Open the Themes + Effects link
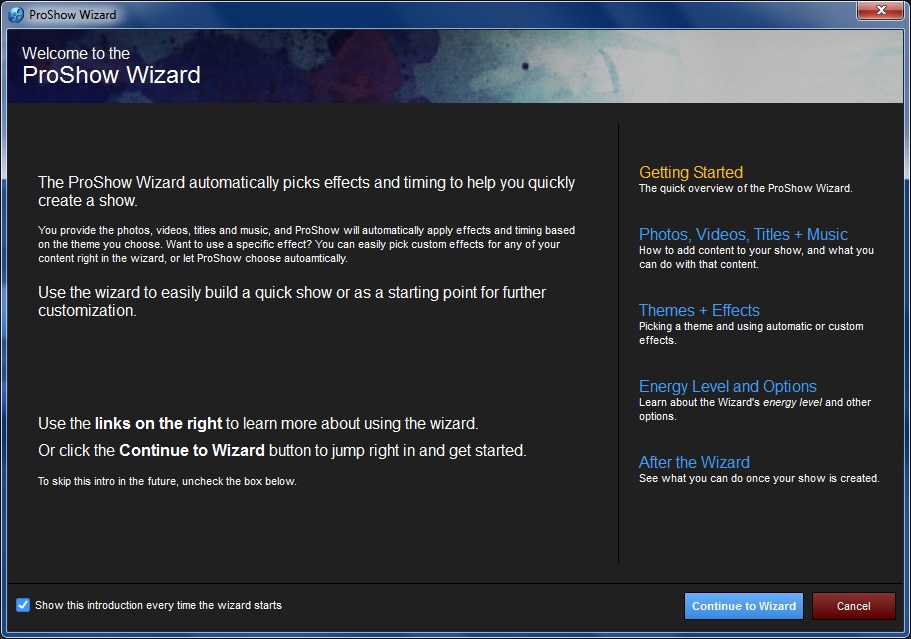The width and height of the screenshot is (911, 639). click(699, 310)
